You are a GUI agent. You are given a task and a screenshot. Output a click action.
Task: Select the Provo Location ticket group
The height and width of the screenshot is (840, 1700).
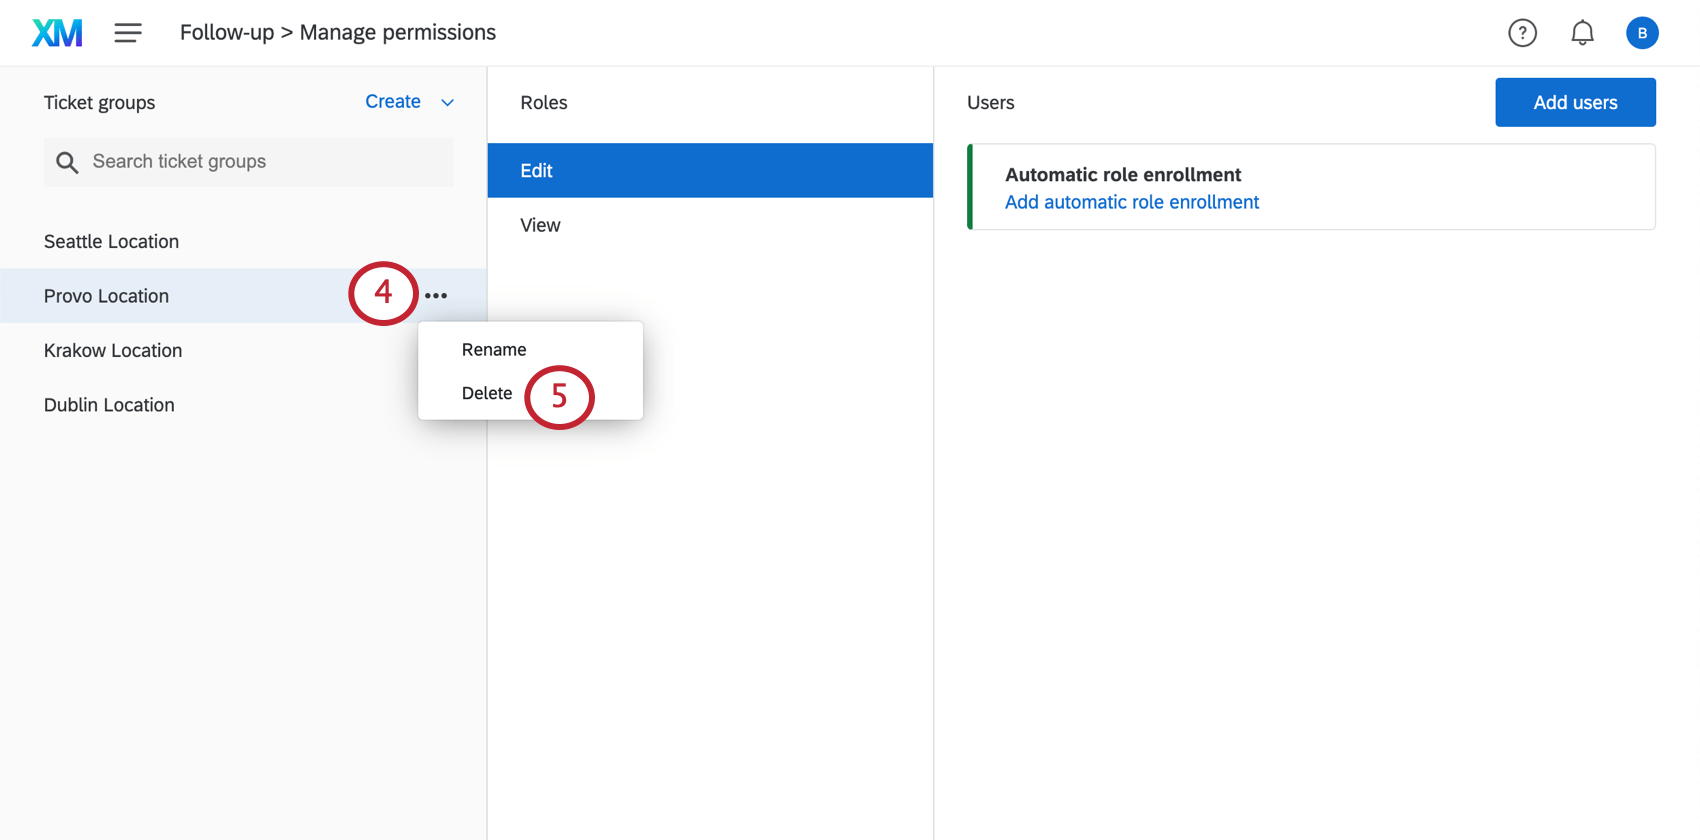pos(107,296)
